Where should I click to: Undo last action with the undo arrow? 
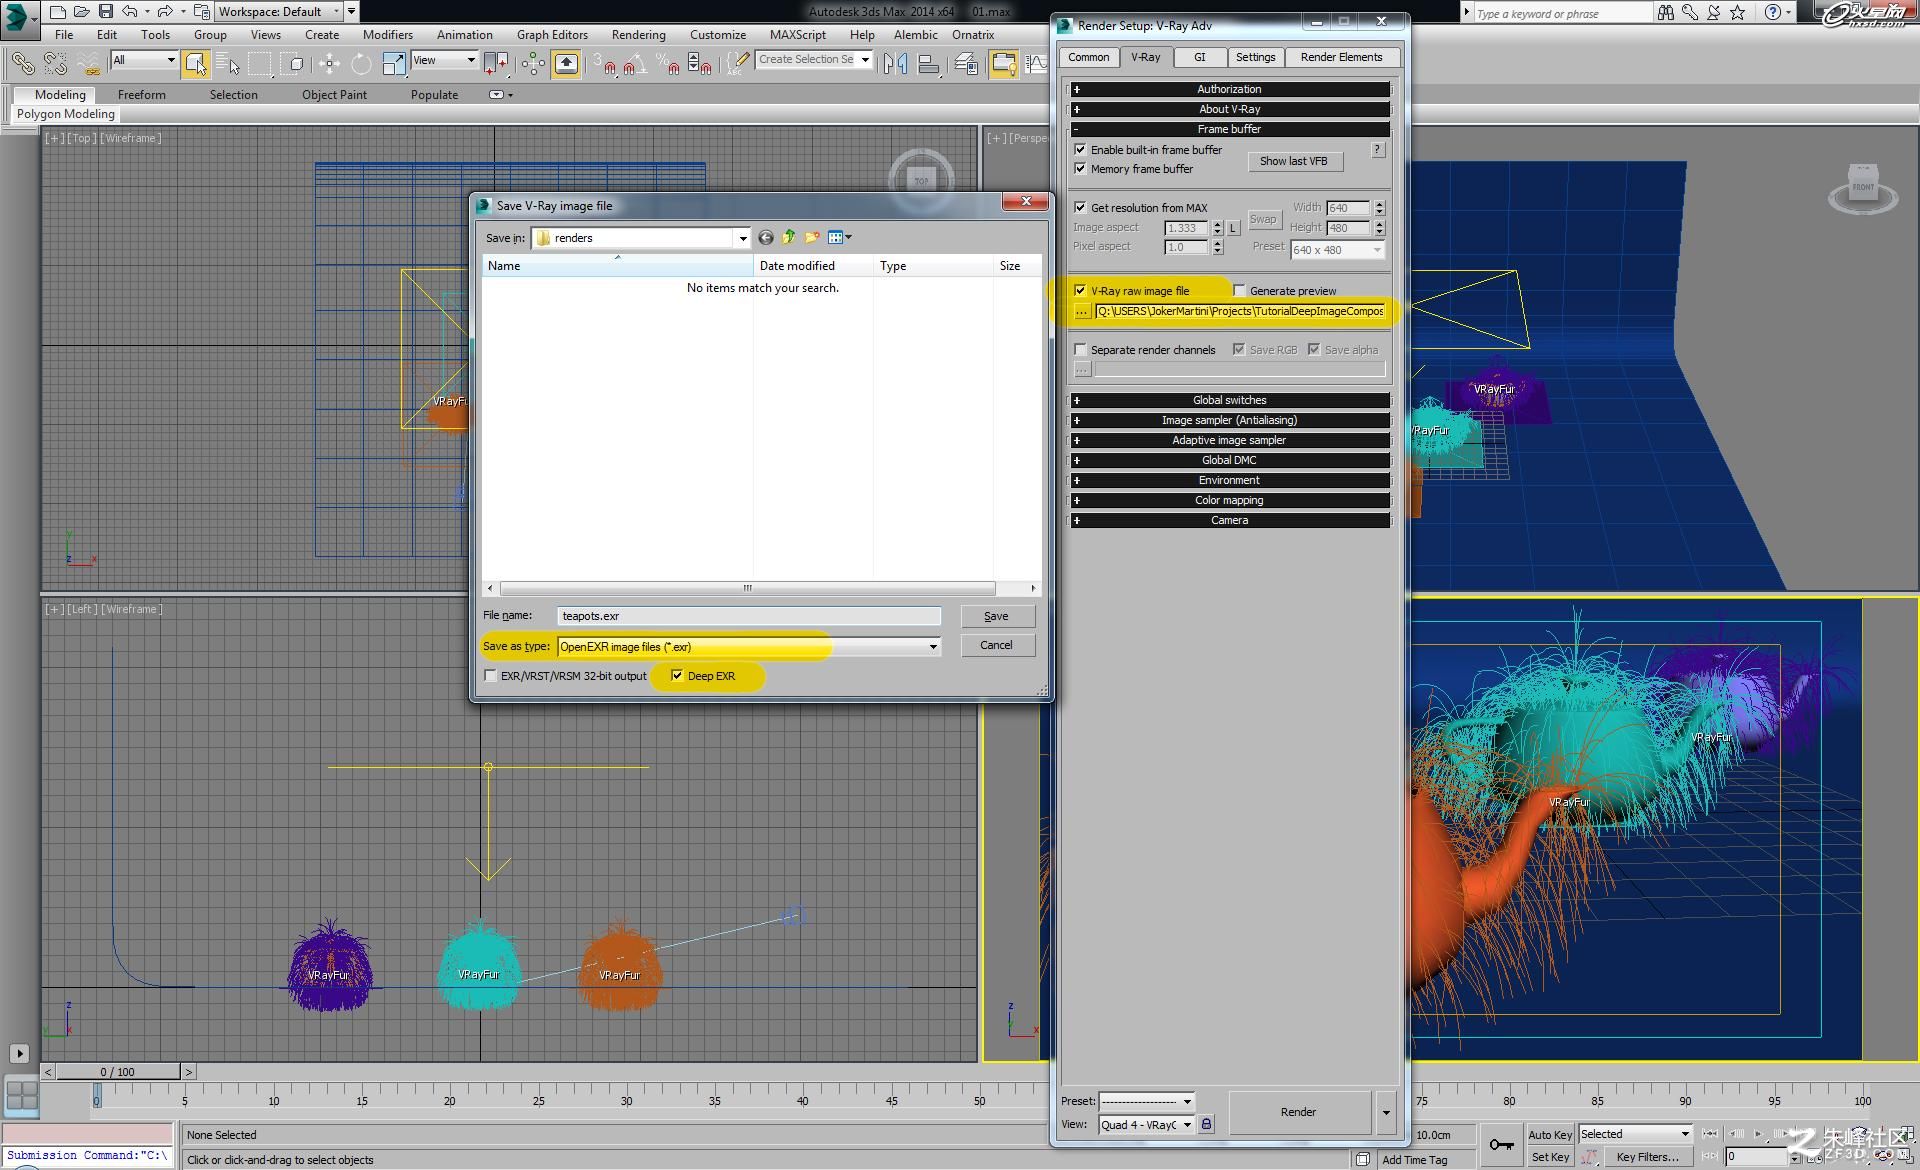pyautogui.click(x=129, y=12)
